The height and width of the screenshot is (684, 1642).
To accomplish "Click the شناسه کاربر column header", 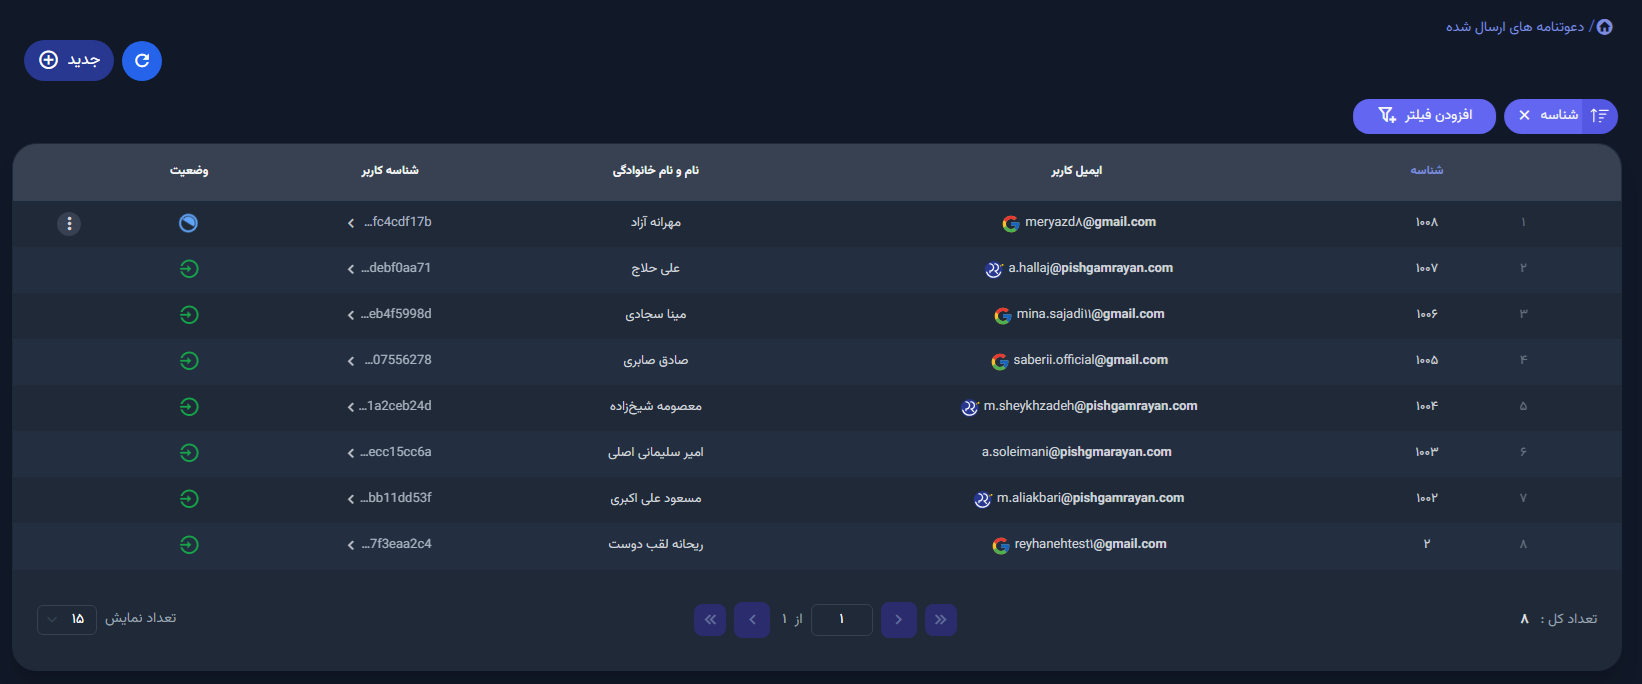I will click(390, 171).
